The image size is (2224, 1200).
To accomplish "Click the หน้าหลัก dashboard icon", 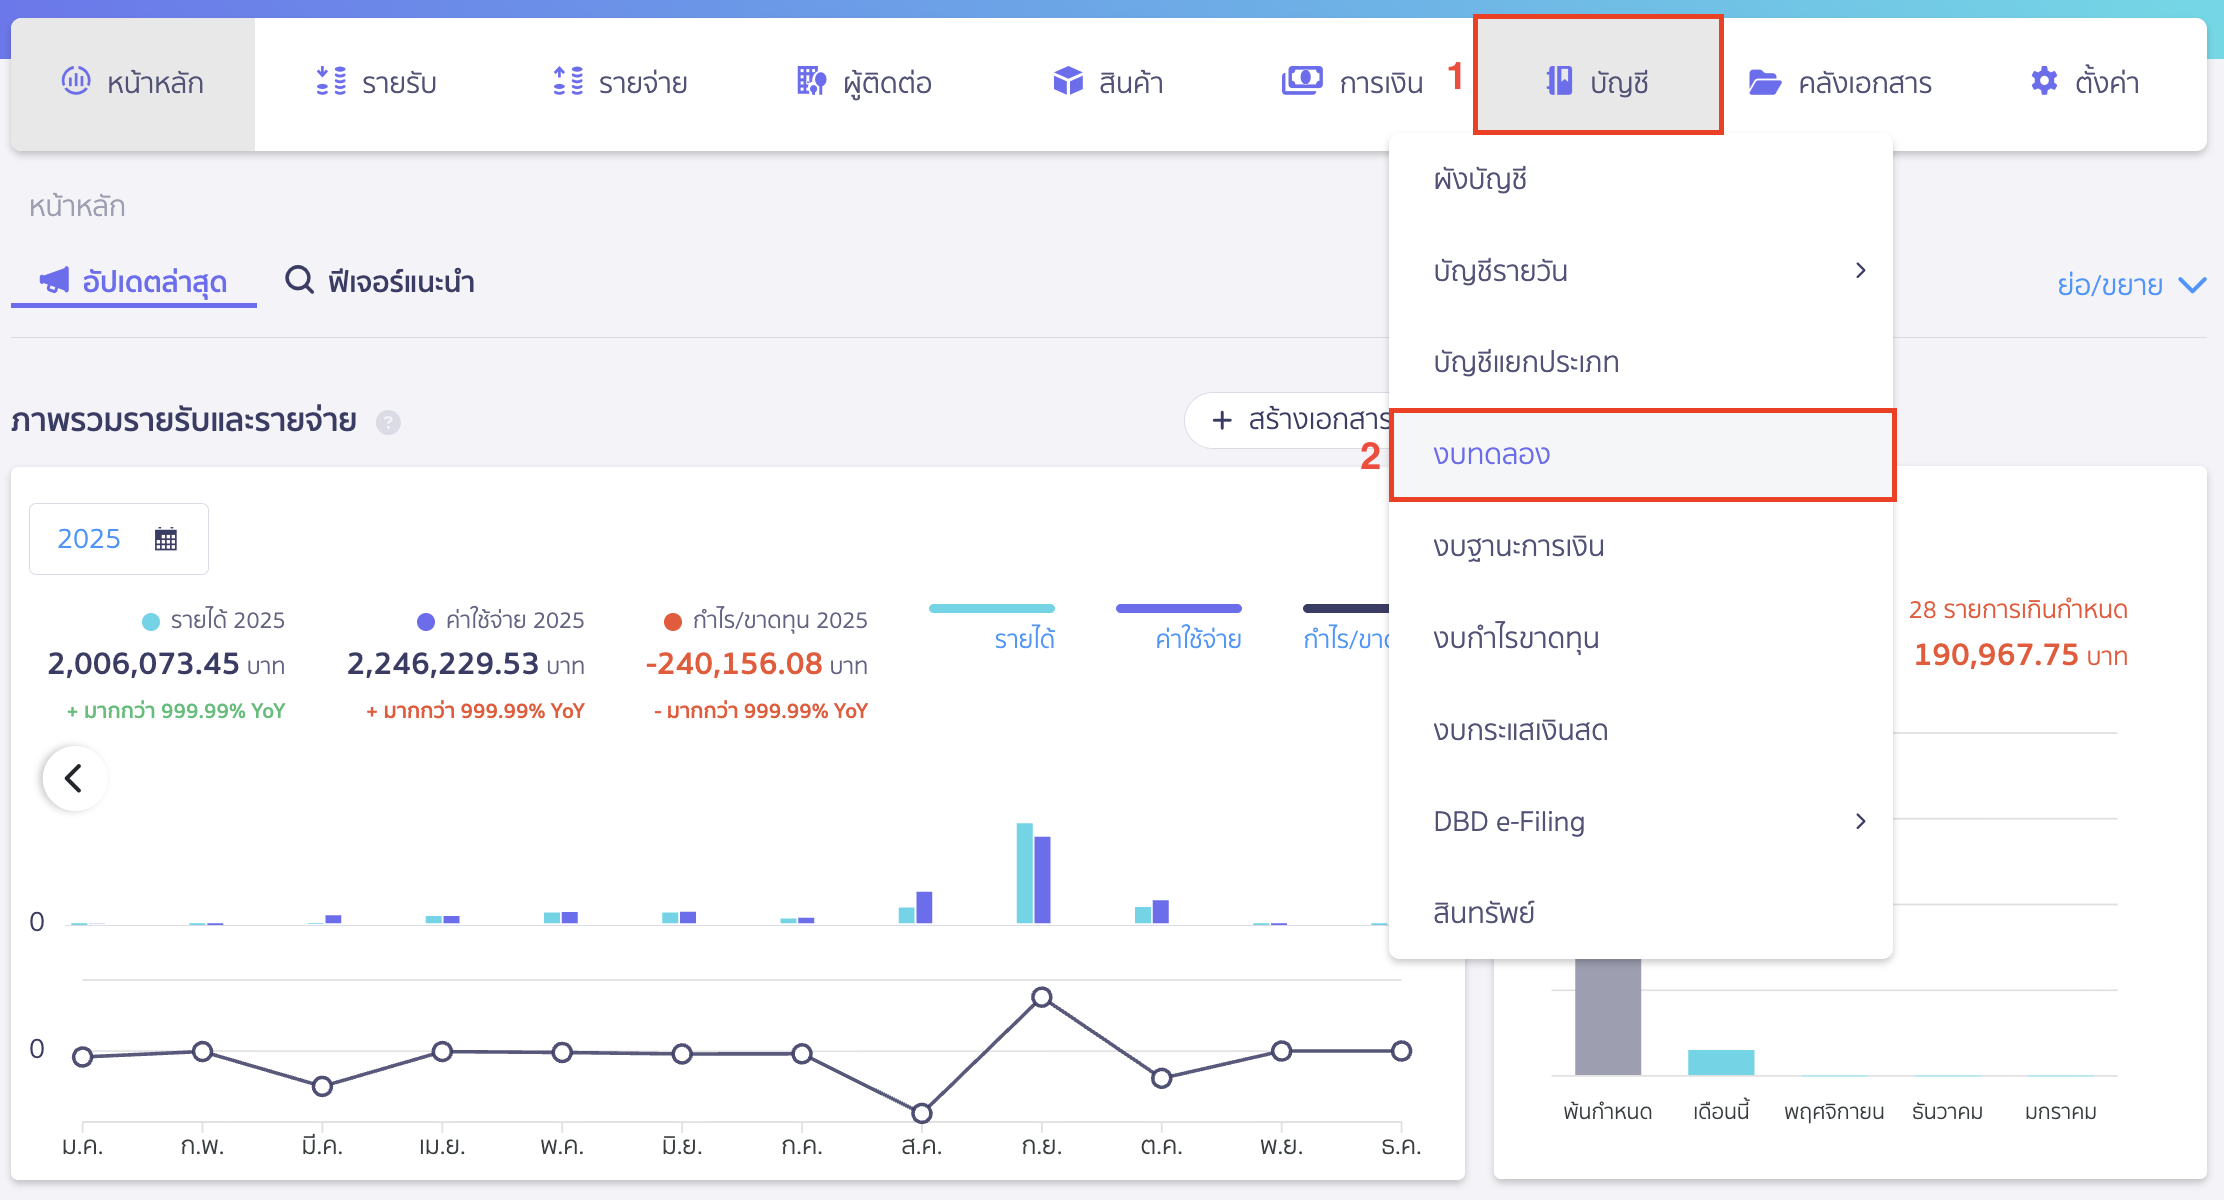I will (x=76, y=81).
